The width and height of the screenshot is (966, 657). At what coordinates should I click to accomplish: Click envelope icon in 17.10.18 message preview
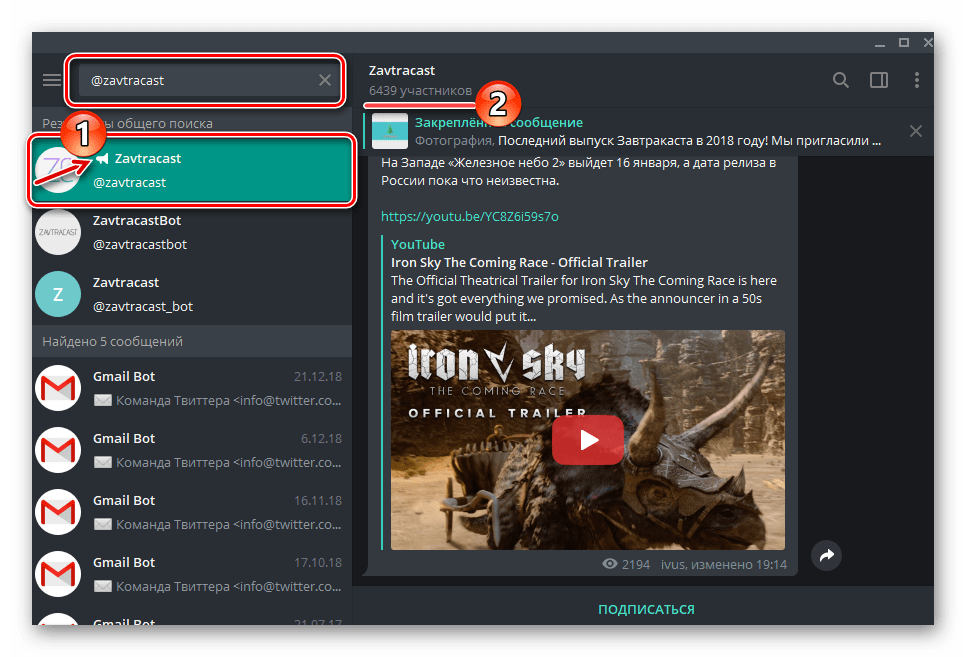(x=103, y=587)
